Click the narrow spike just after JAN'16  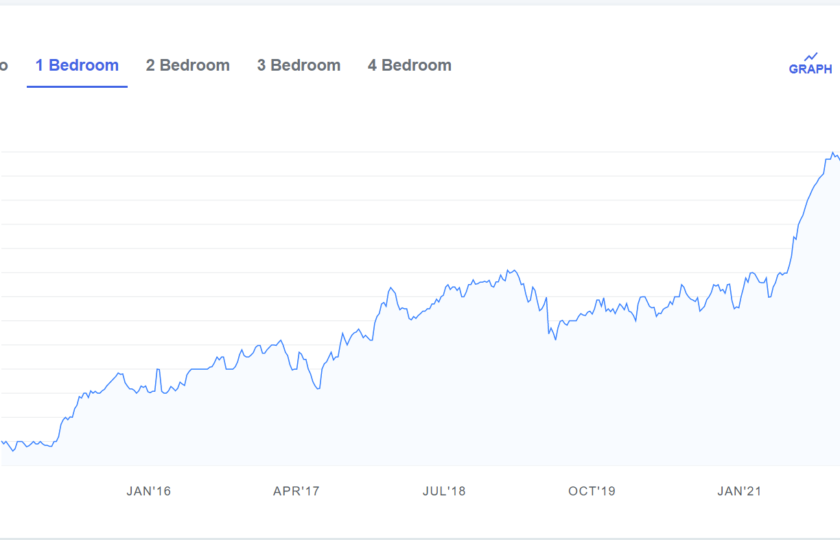tap(158, 370)
